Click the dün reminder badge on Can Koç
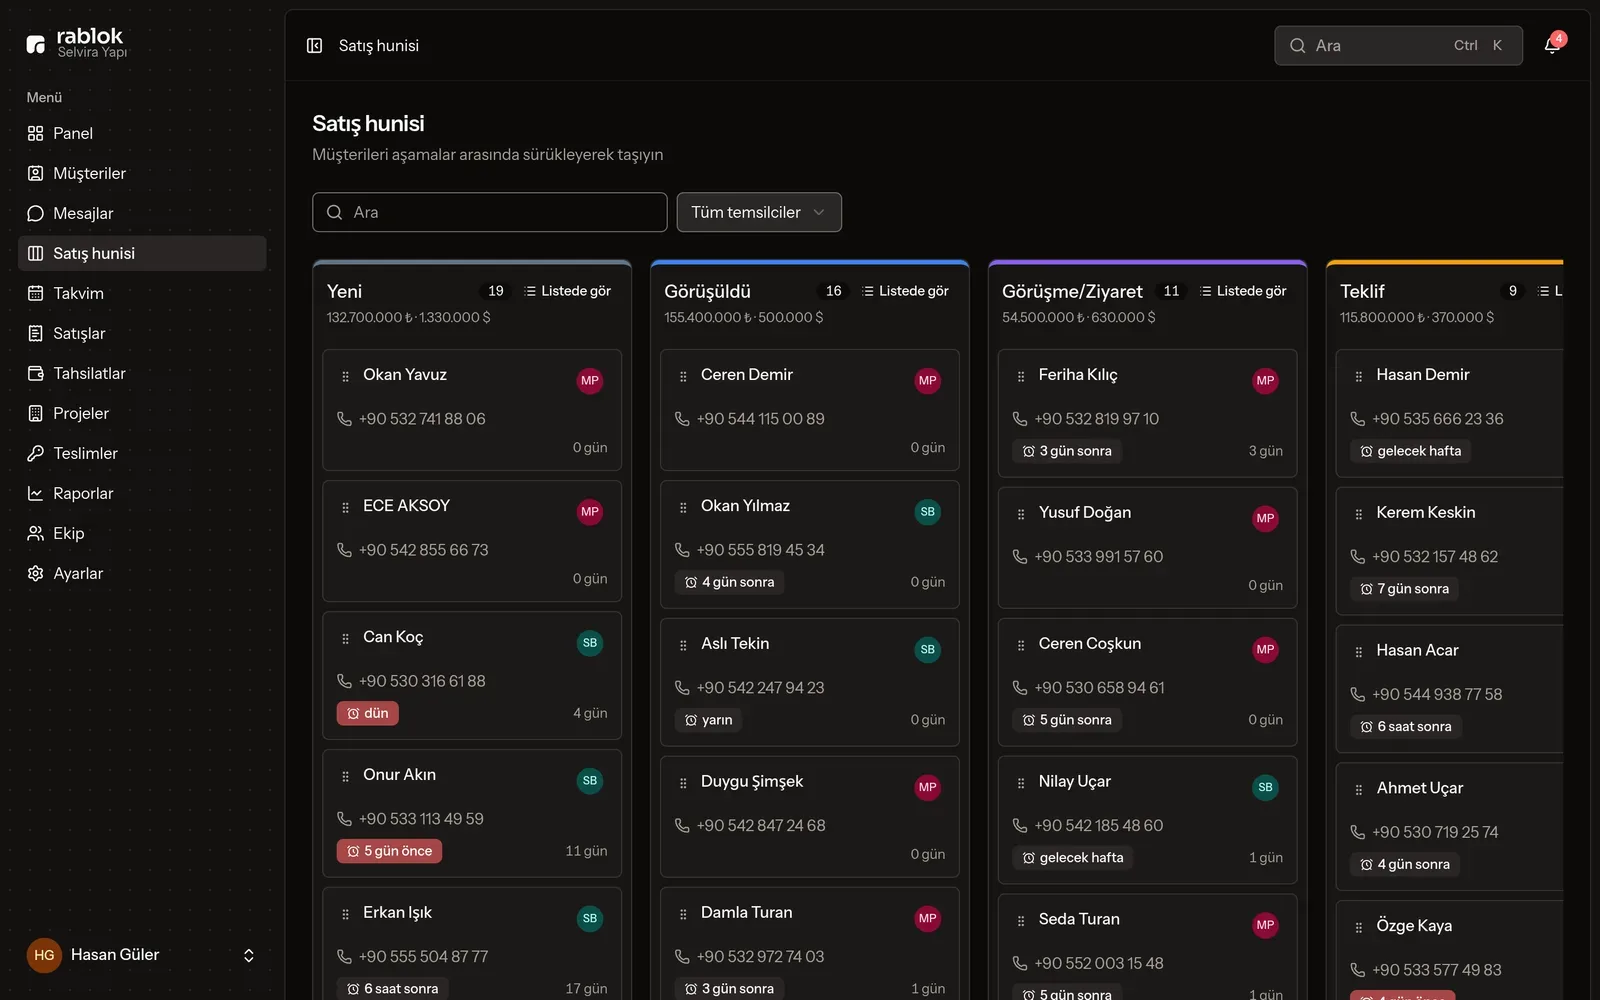Screen dimensions: 1600x1000 368,713
